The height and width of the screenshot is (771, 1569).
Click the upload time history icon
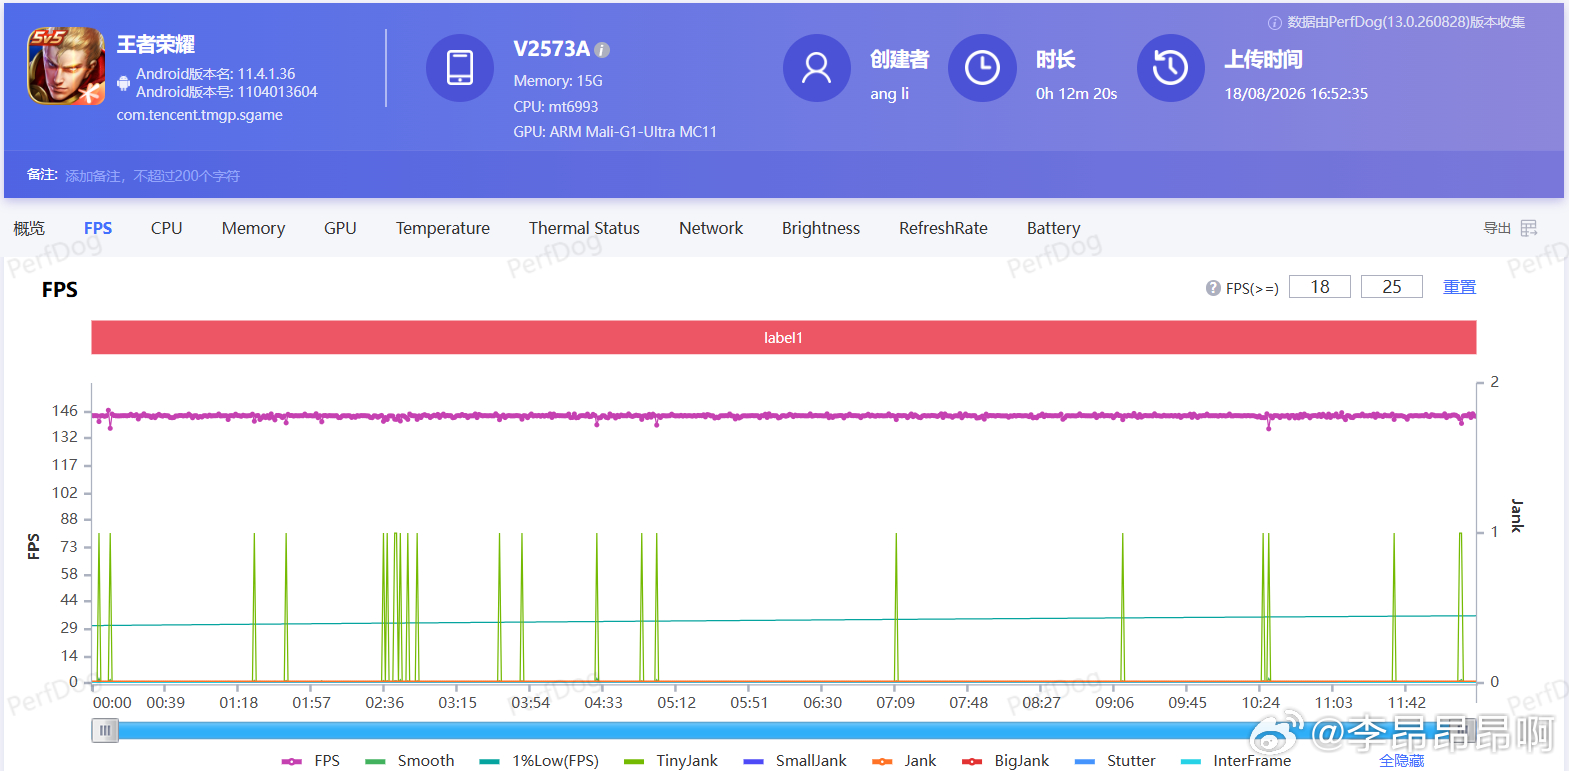tap(1171, 68)
